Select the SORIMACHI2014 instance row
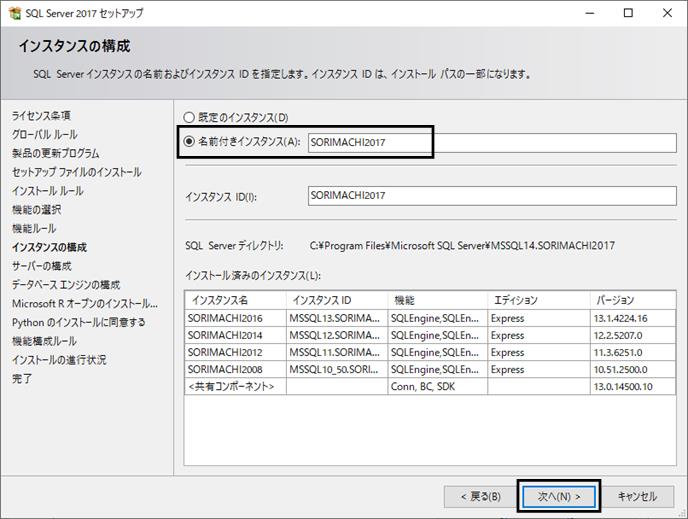Screen dimensions: 688x519 click(430, 335)
